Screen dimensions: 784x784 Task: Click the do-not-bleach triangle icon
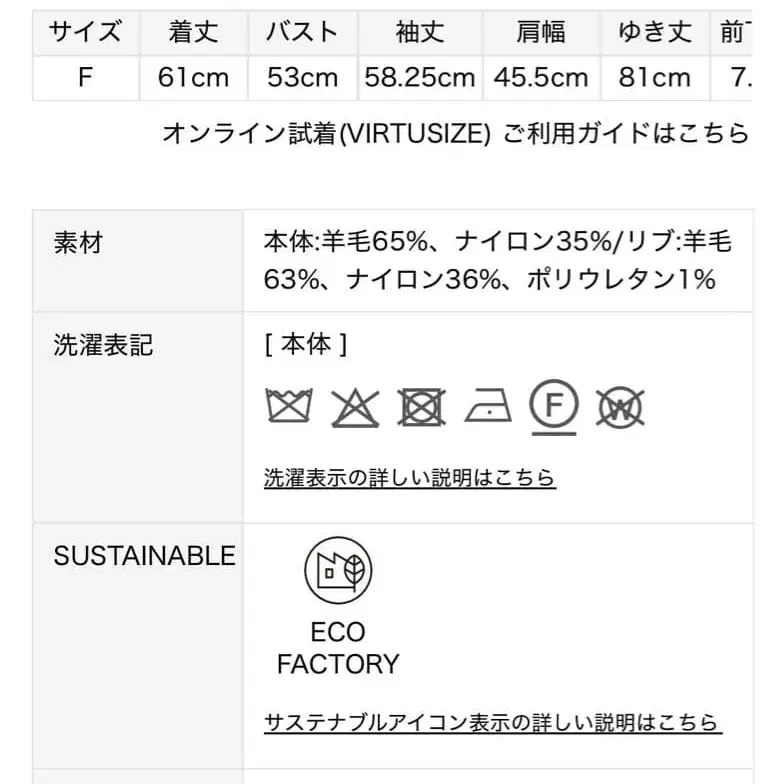tap(355, 407)
